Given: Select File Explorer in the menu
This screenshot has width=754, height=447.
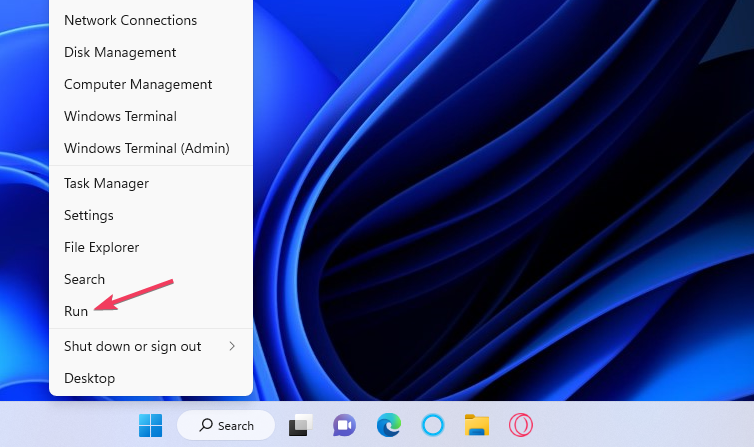Looking at the screenshot, I should pos(151,247).
